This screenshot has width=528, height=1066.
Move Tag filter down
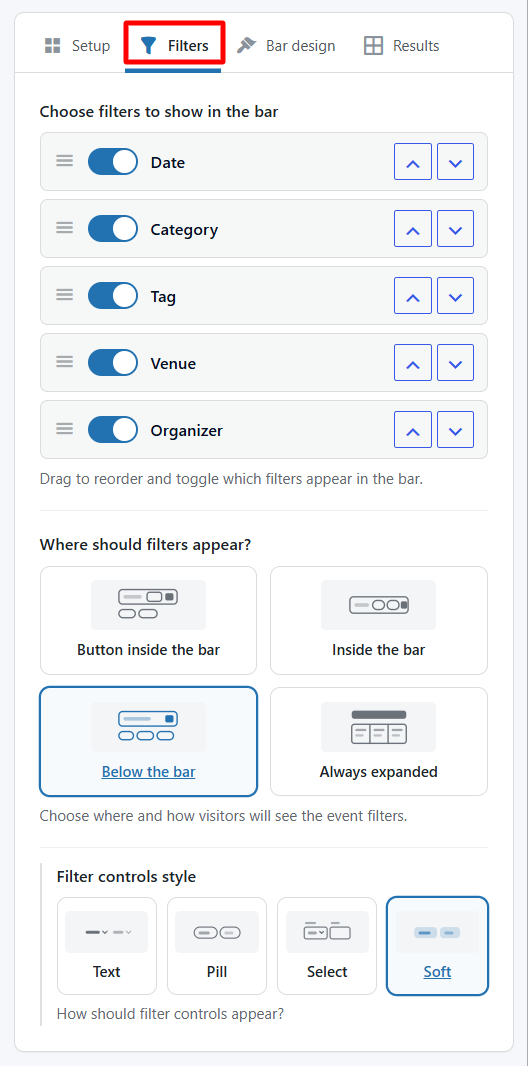(x=455, y=296)
